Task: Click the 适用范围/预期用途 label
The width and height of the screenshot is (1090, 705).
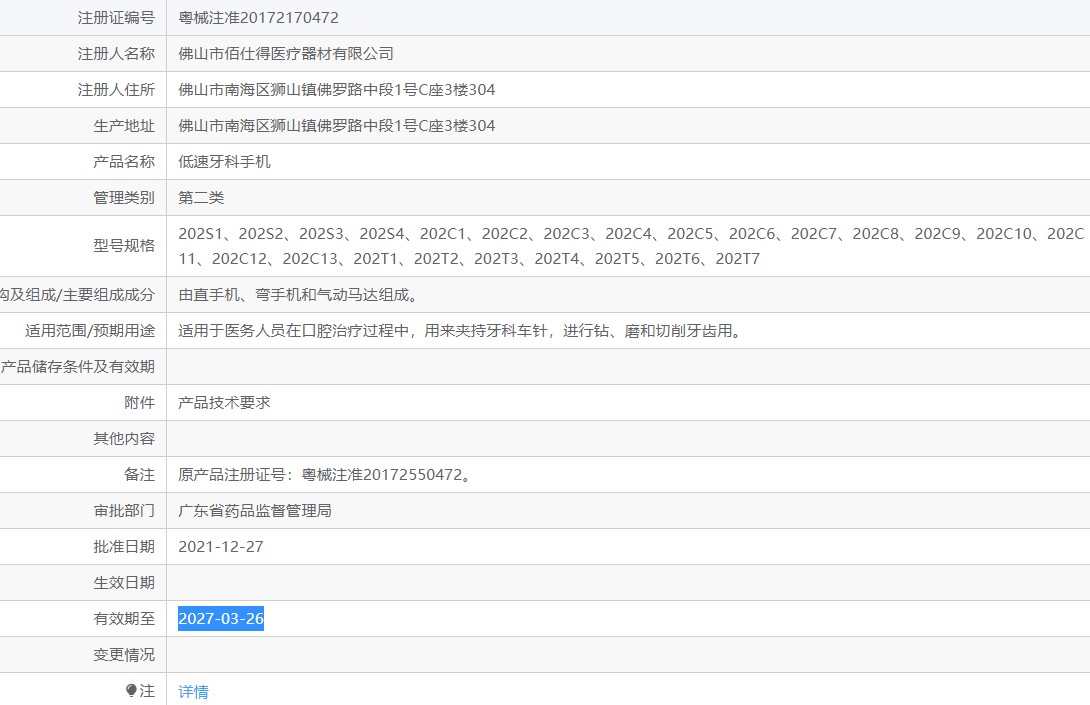Action: point(90,331)
